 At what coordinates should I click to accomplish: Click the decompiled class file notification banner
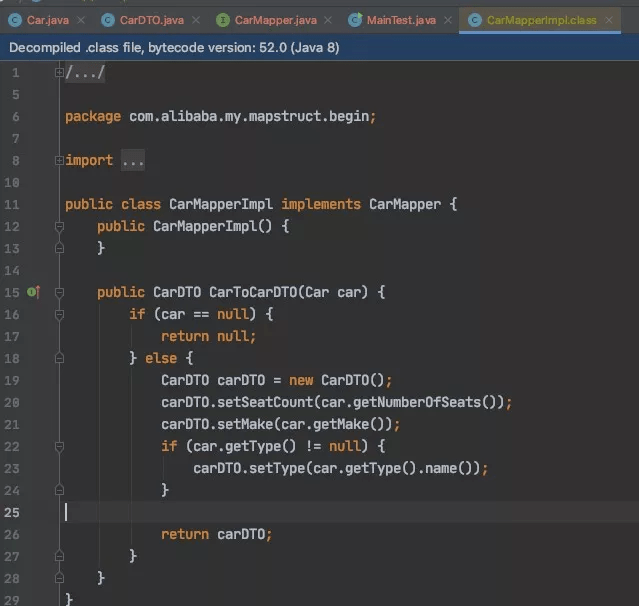coord(320,48)
